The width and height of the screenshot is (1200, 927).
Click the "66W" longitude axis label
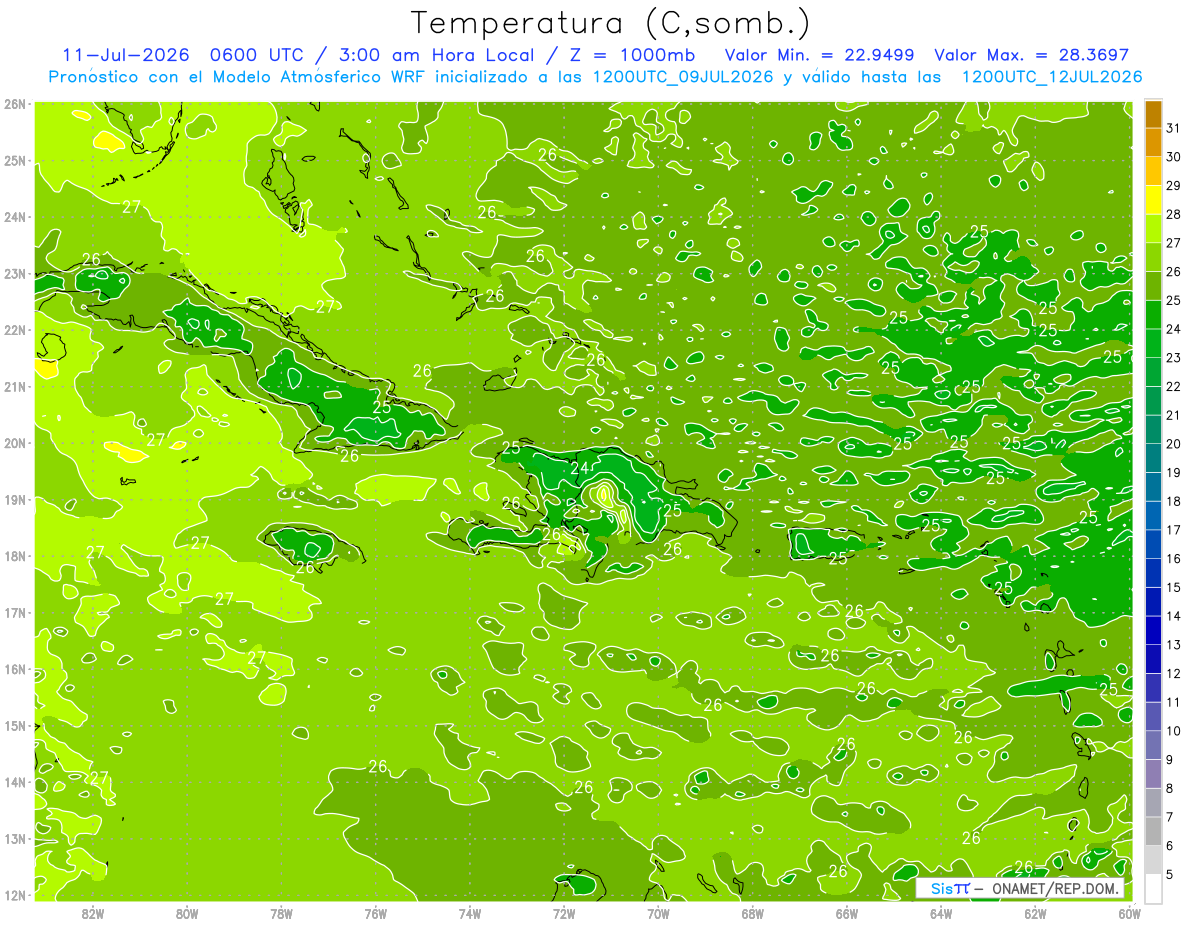[x=846, y=913]
